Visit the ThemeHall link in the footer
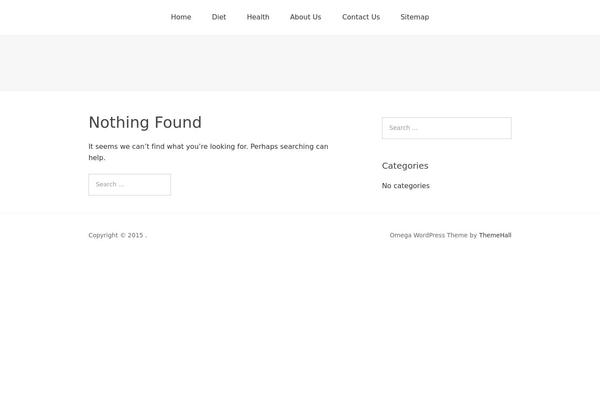This screenshot has width=600, height=400. [495, 235]
